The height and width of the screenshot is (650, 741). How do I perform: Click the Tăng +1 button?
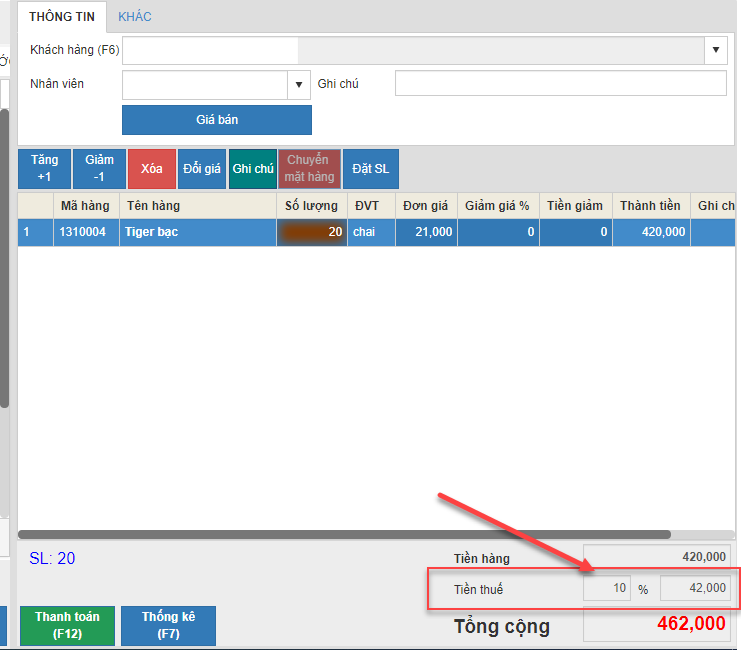click(x=44, y=169)
